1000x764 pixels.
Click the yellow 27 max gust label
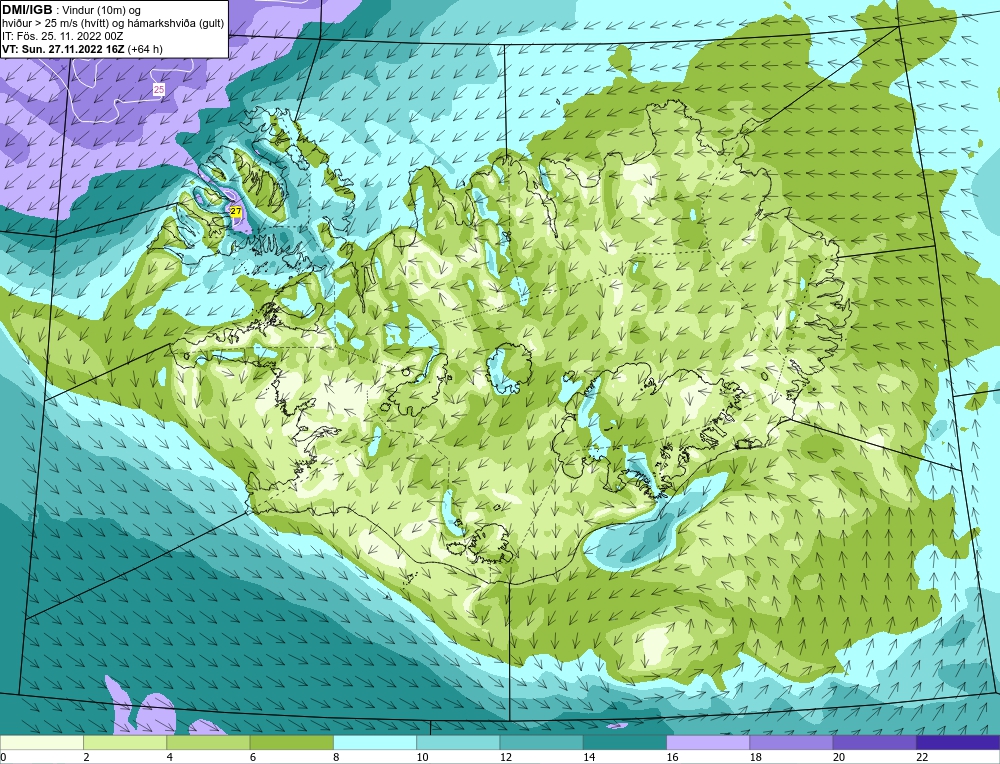pyautogui.click(x=236, y=211)
